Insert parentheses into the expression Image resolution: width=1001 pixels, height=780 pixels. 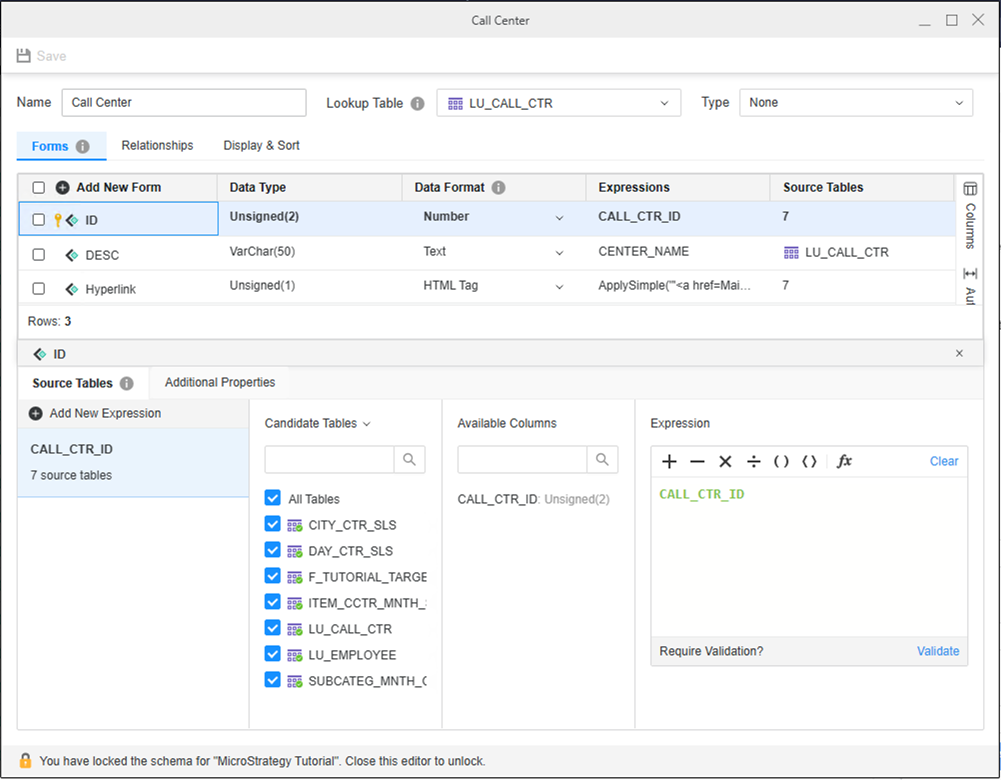(782, 461)
